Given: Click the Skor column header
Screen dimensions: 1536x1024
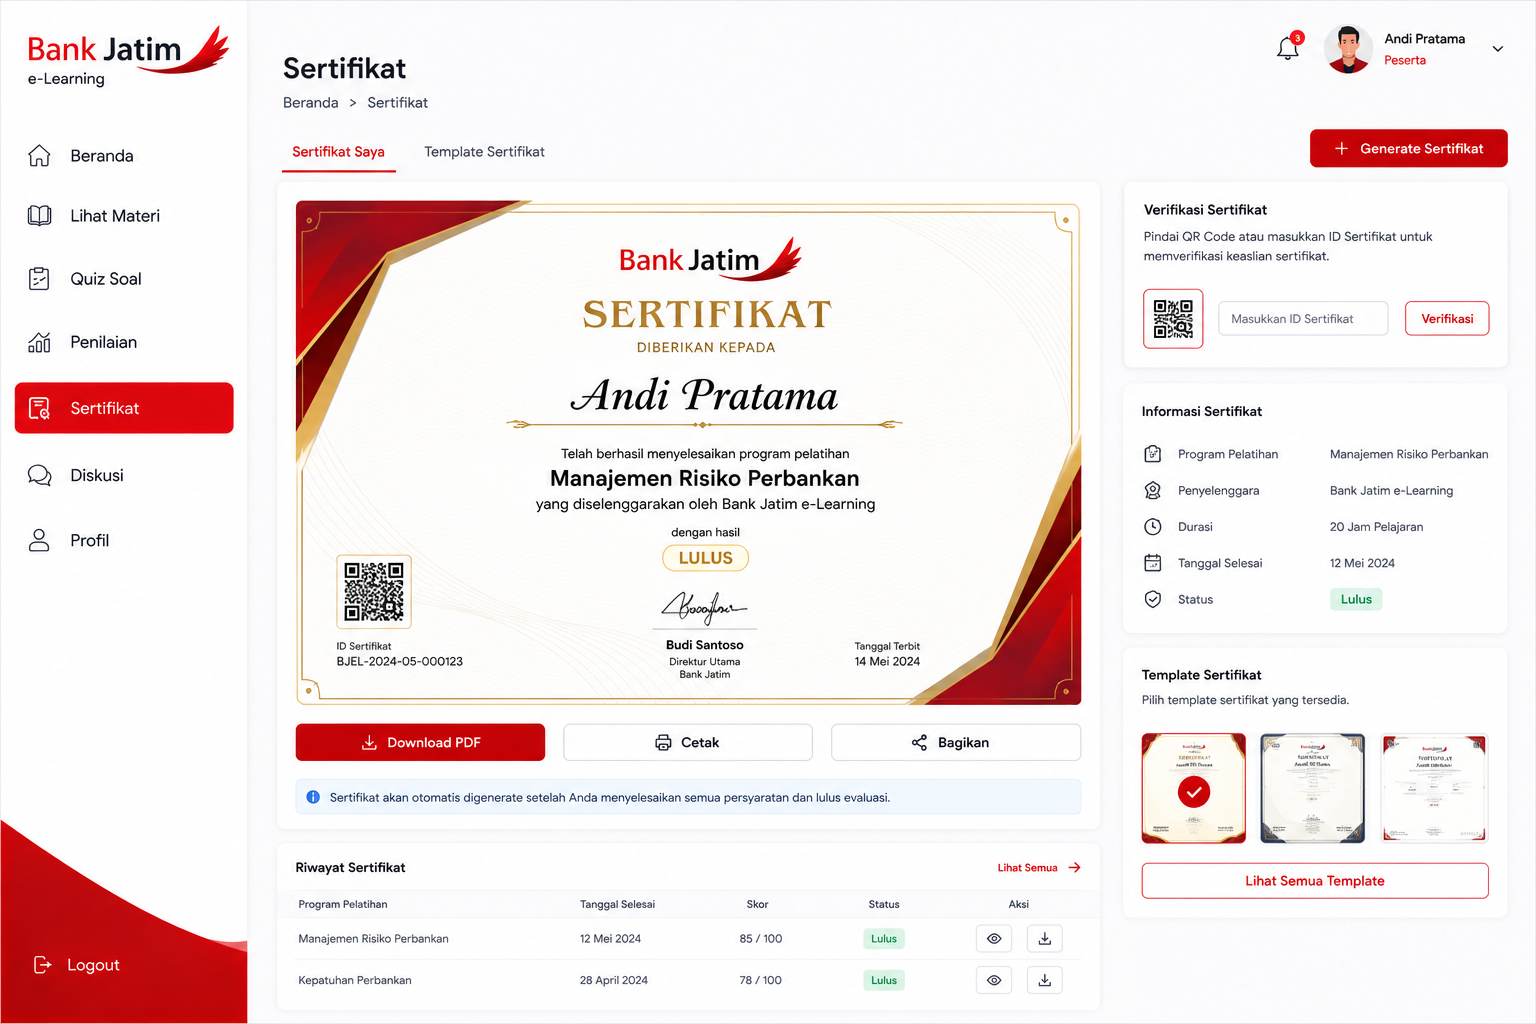Looking at the screenshot, I should [x=758, y=905].
